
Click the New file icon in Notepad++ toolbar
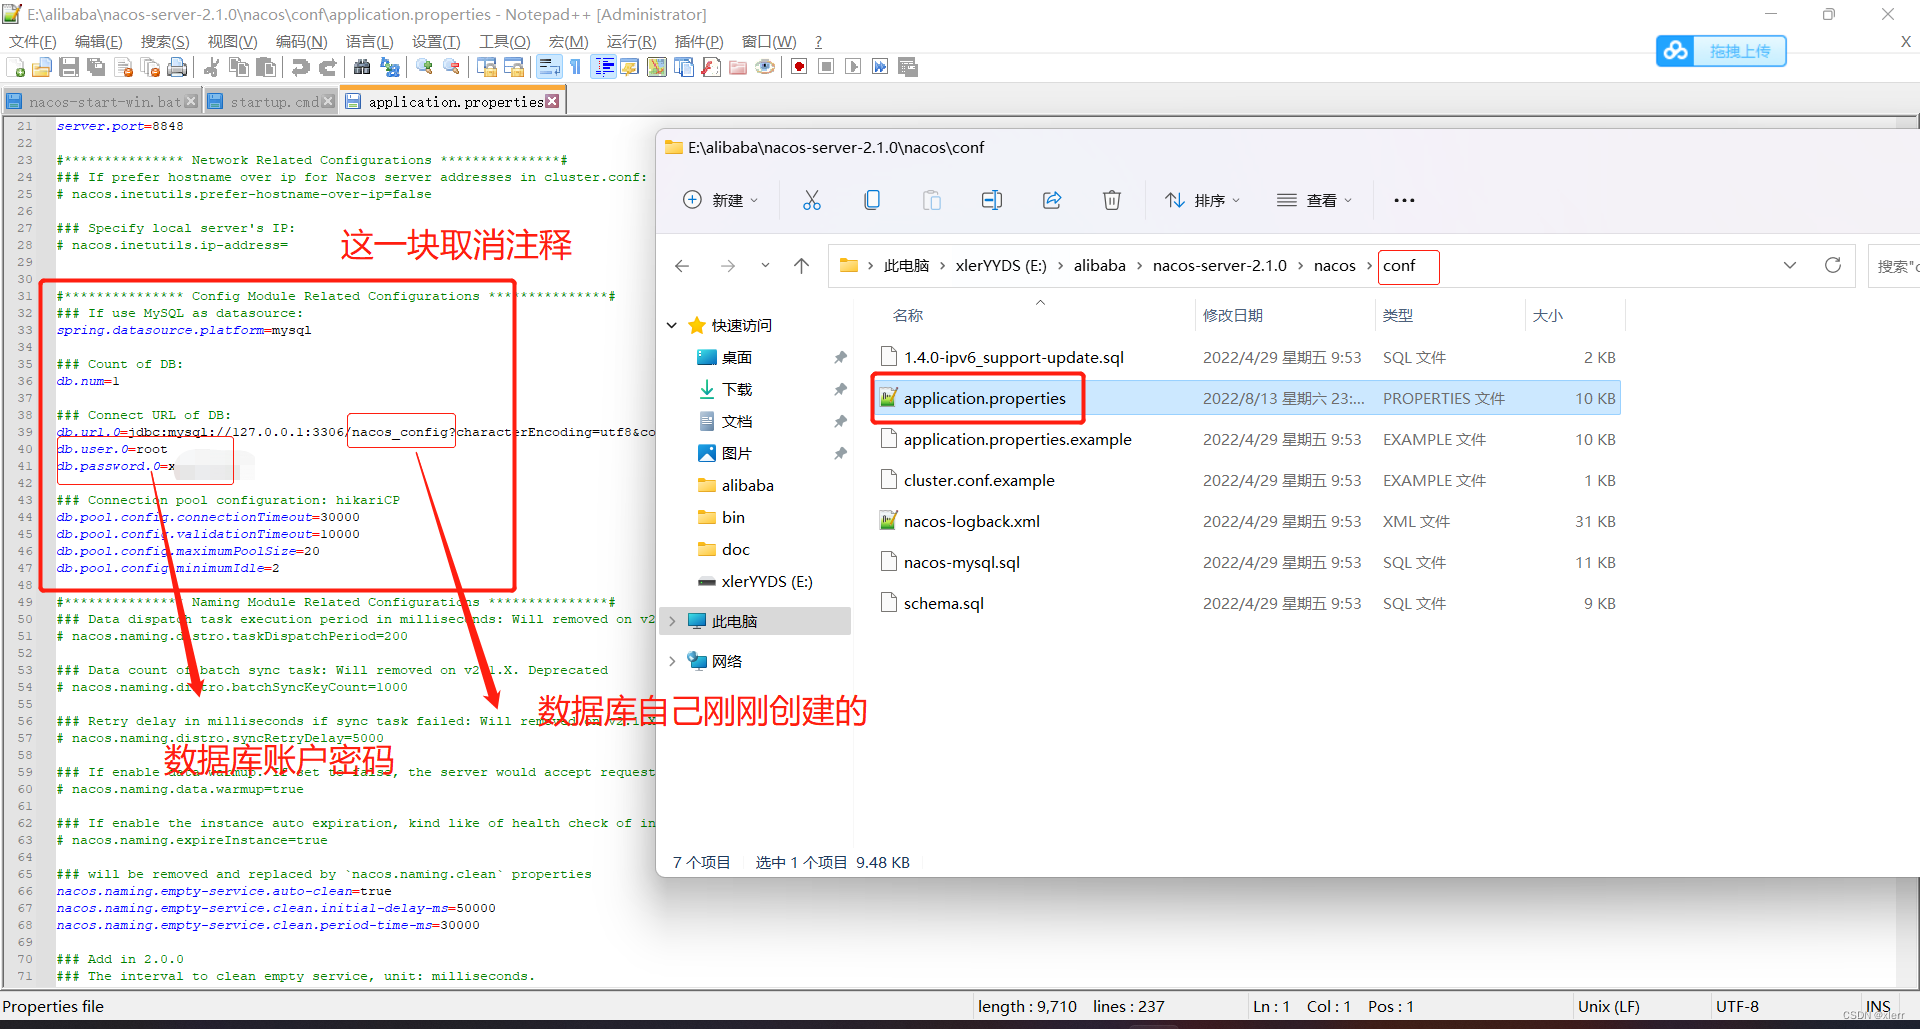coord(16,67)
